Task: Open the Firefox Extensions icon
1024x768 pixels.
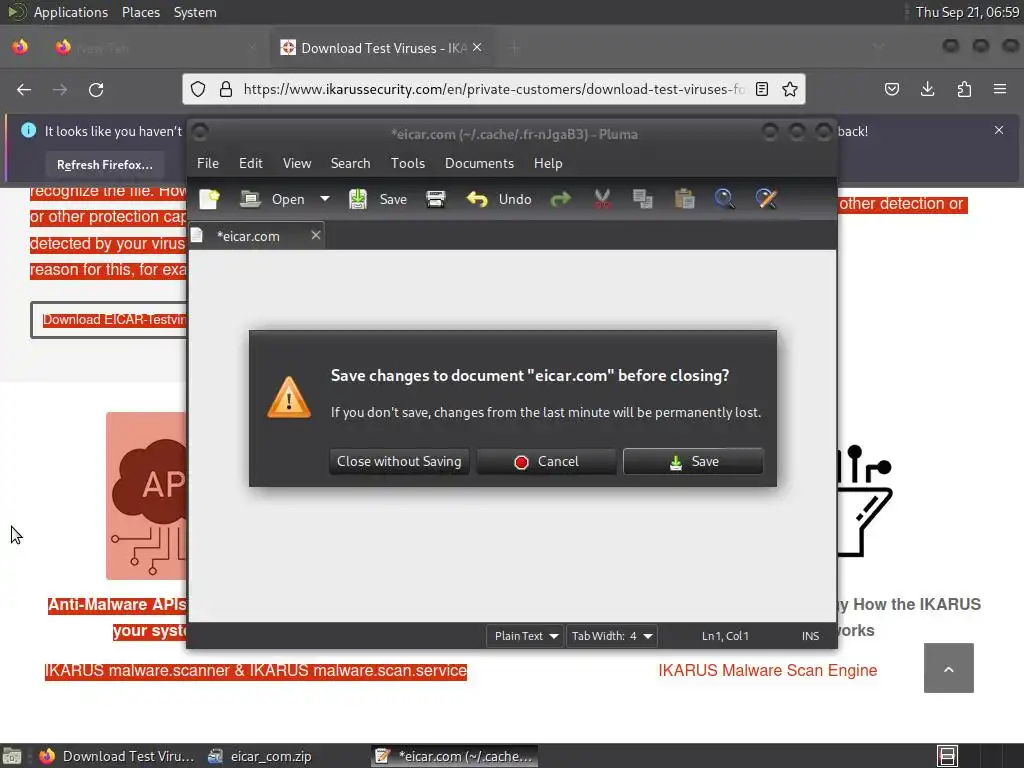Action: point(964,89)
